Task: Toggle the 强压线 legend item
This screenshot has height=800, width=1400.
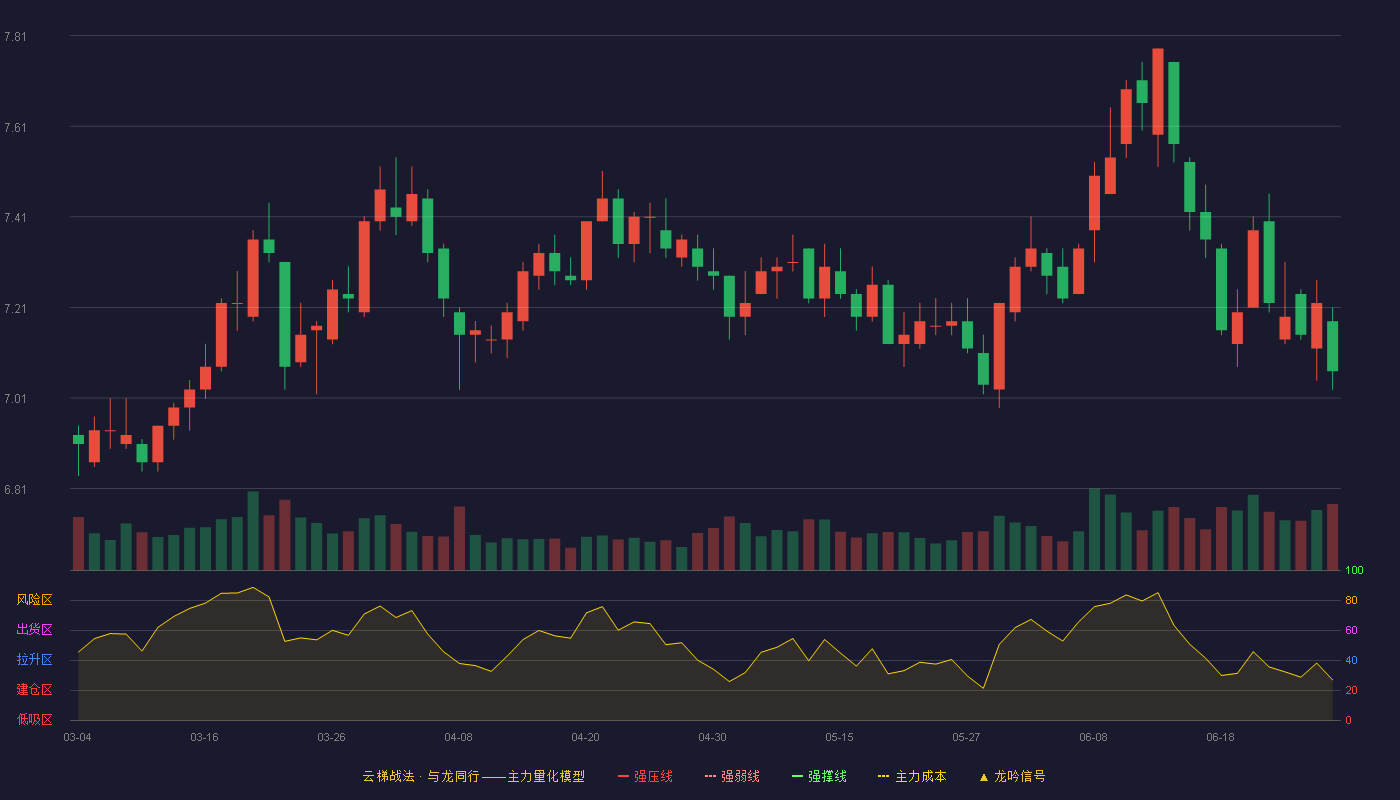Action: tap(645, 776)
